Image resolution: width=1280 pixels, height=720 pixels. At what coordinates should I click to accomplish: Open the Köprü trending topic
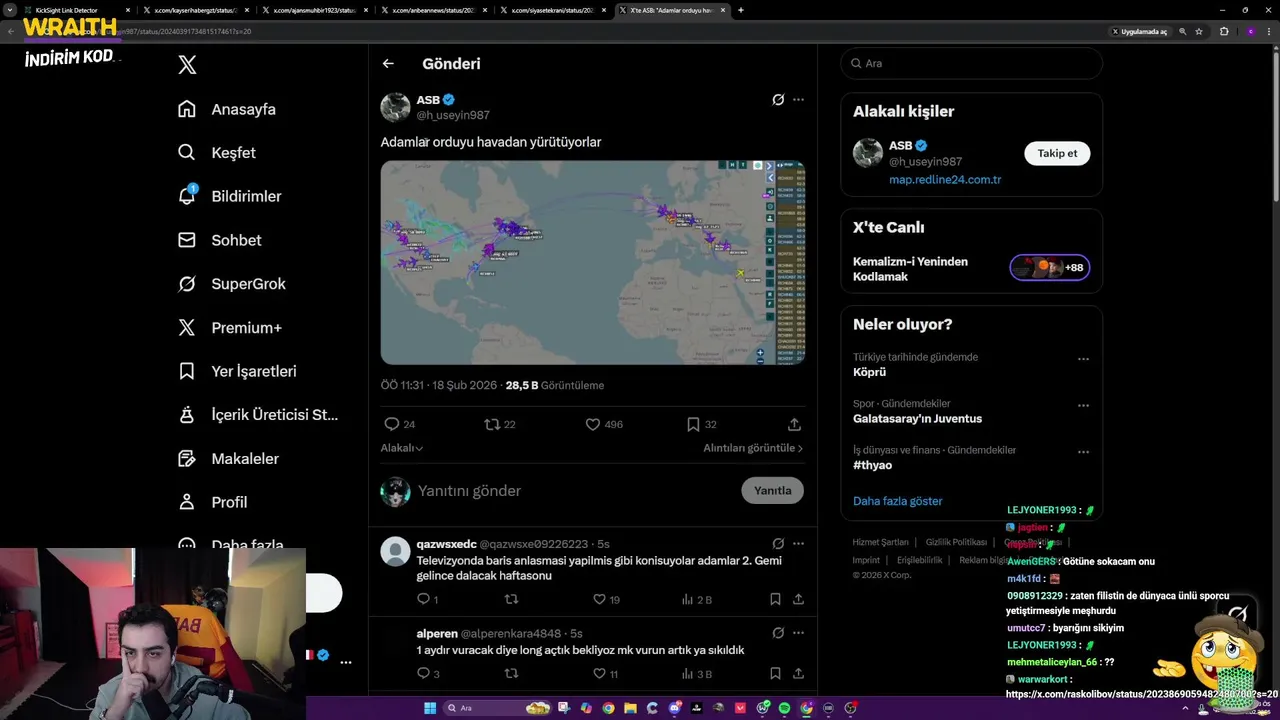(x=869, y=372)
